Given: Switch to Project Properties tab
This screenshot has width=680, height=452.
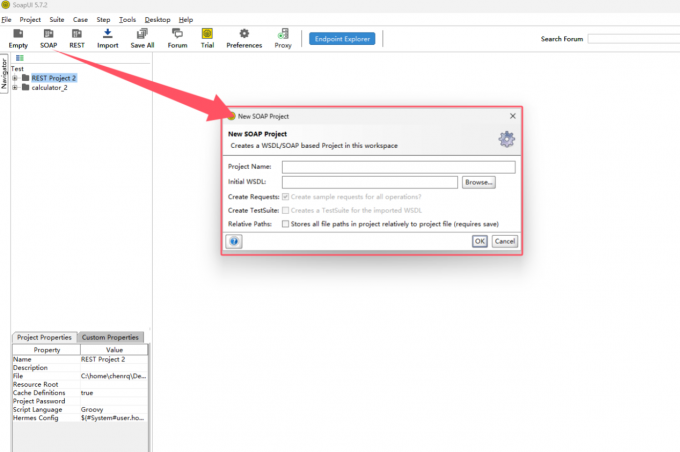Looking at the screenshot, I should pos(44,337).
